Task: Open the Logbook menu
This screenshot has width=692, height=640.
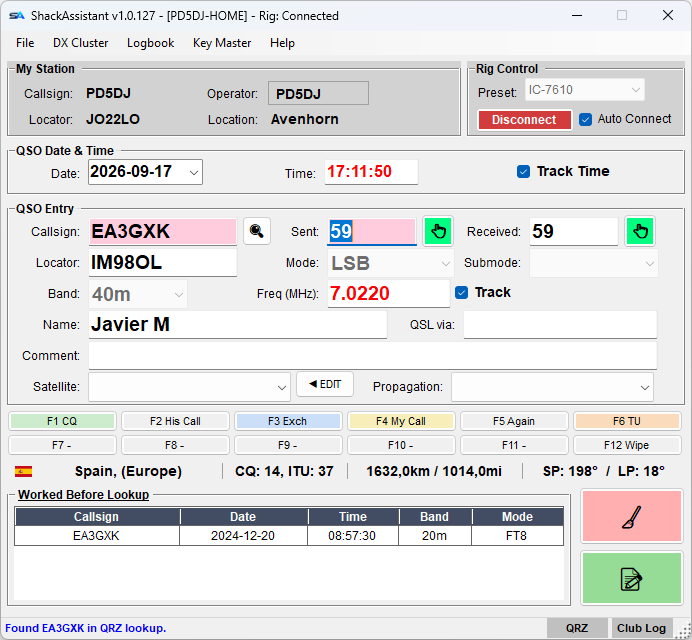Action: click(x=150, y=43)
